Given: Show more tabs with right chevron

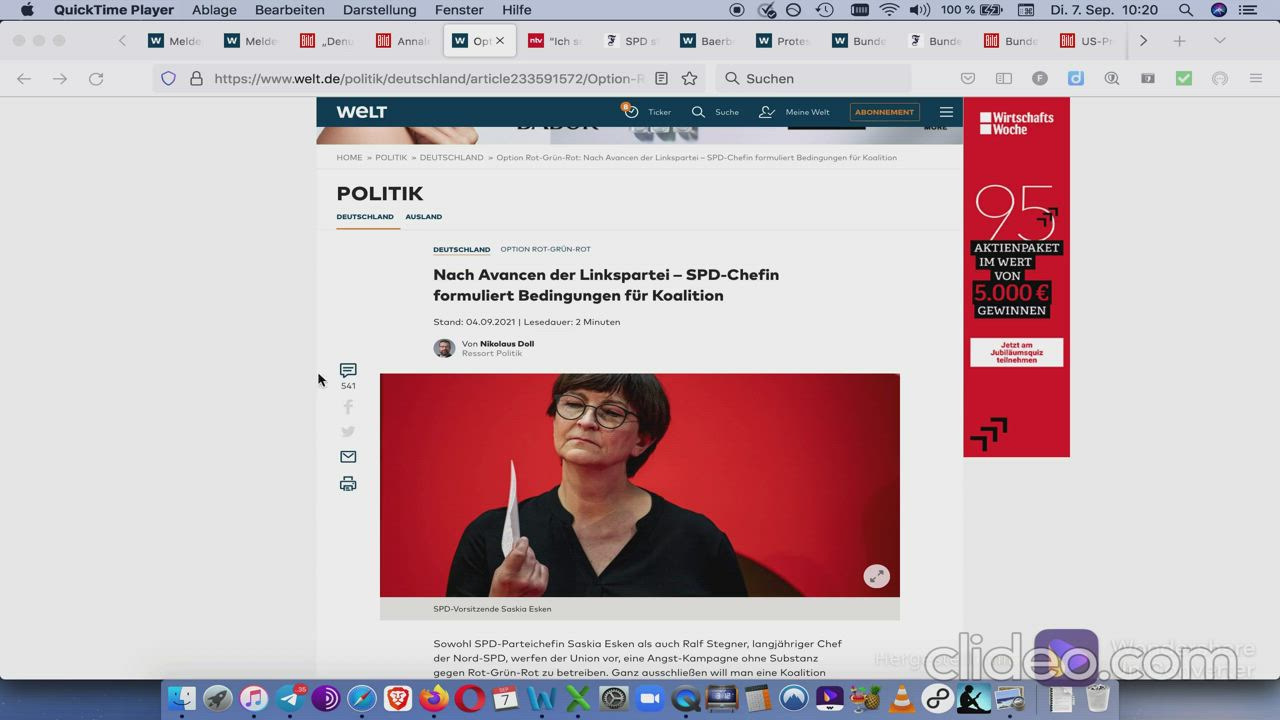Looking at the screenshot, I should click(1143, 41).
